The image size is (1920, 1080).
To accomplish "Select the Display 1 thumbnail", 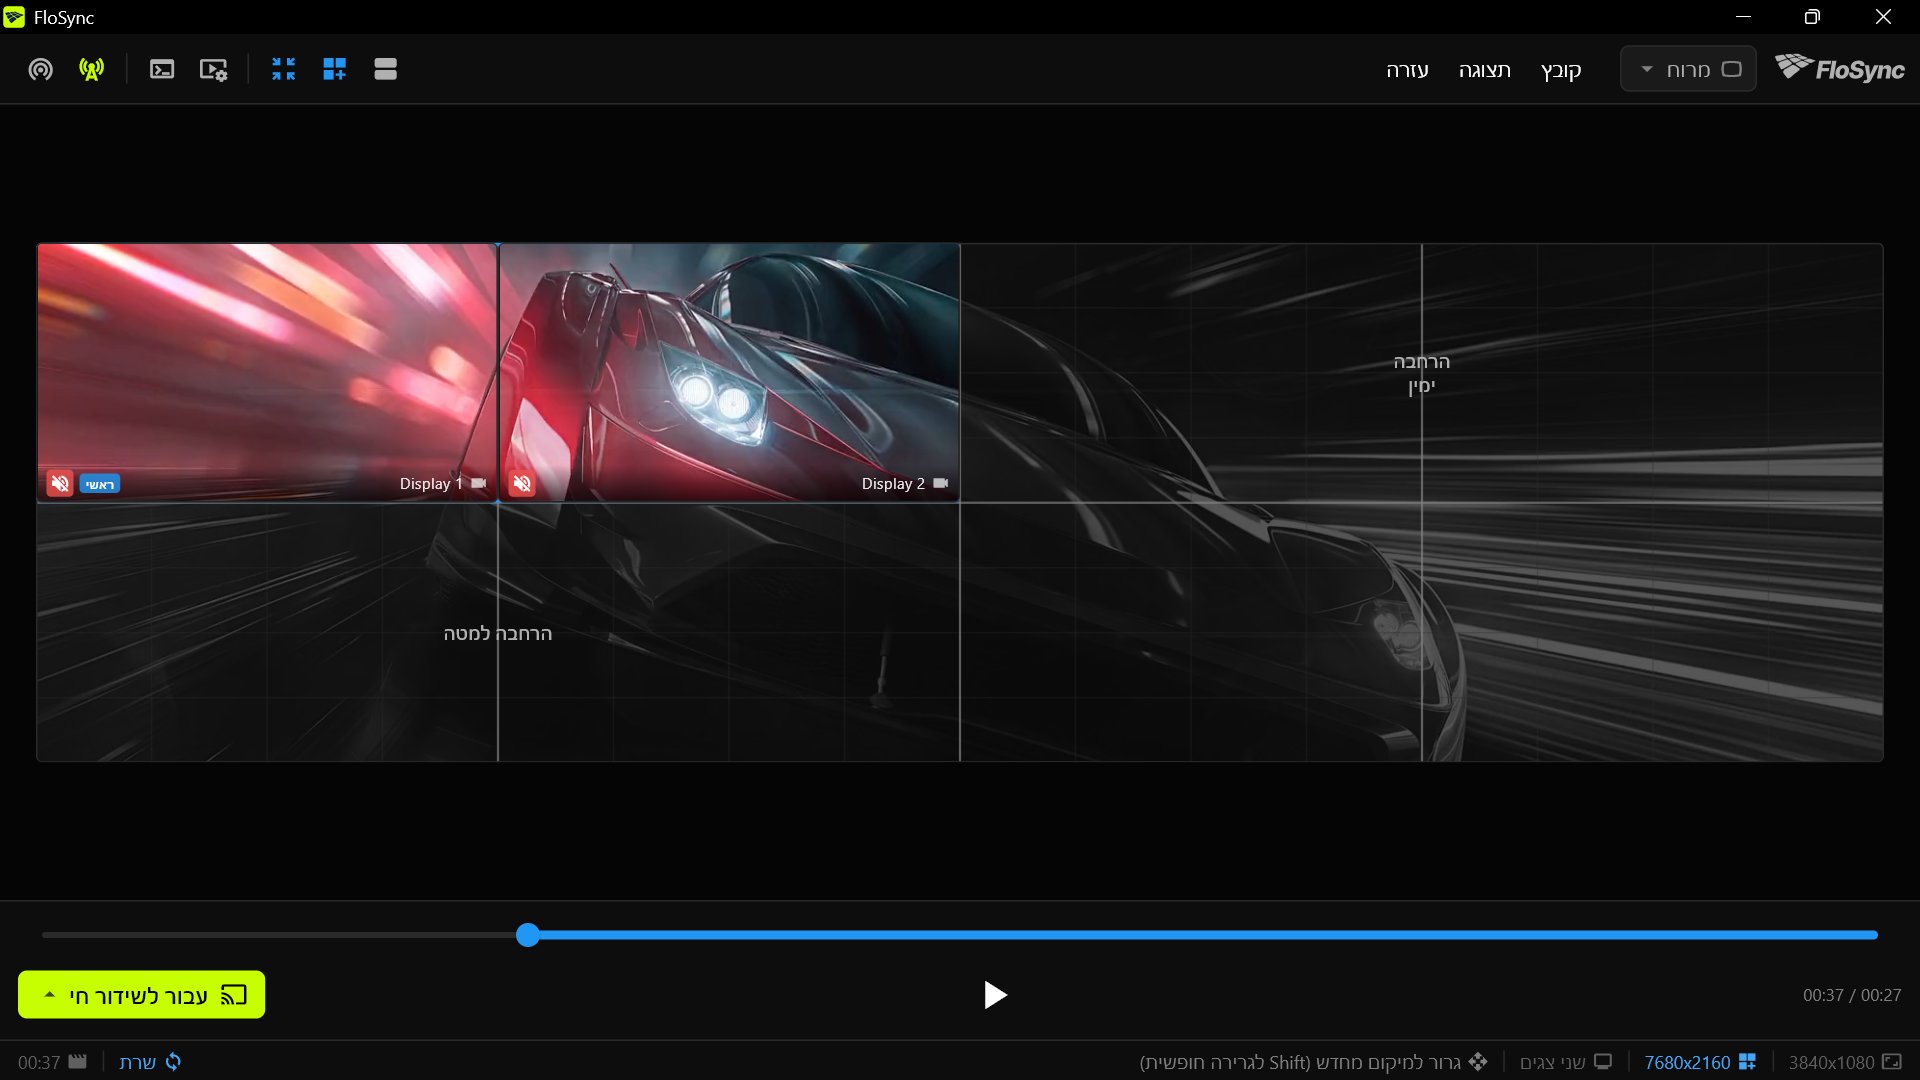I will coord(267,372).
